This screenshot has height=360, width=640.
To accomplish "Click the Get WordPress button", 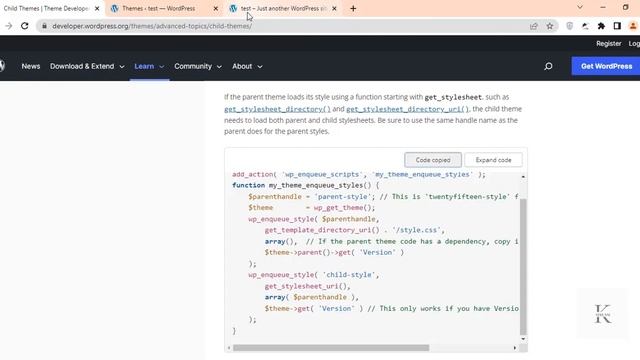I will (606, 66).
